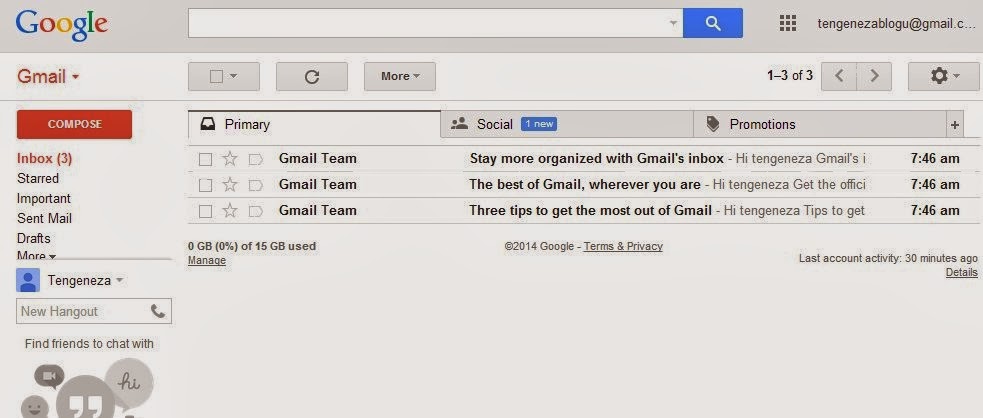
Task: Switch to the Promotions tab
Action: pyautogui.click(x=762, y=125)
